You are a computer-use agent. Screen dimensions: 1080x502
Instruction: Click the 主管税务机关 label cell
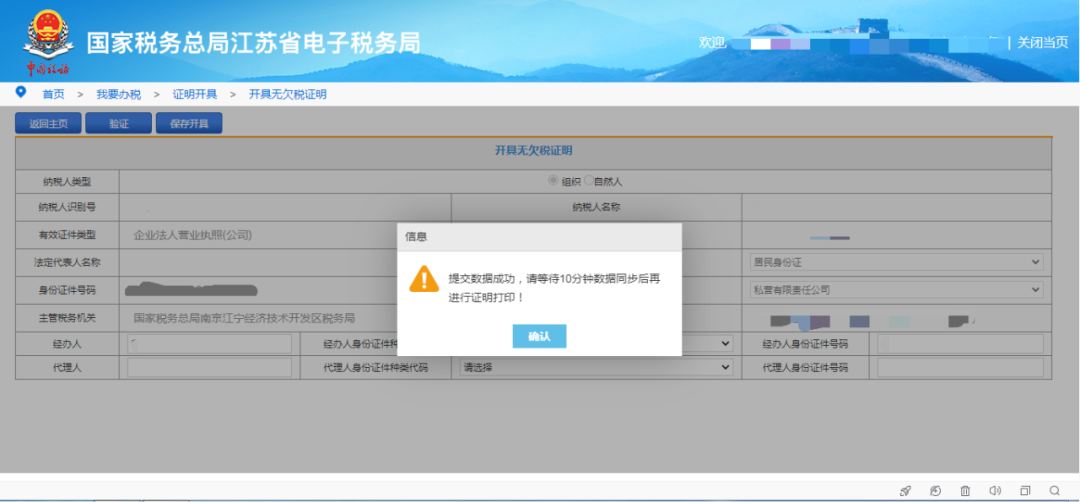click(67, 318)
